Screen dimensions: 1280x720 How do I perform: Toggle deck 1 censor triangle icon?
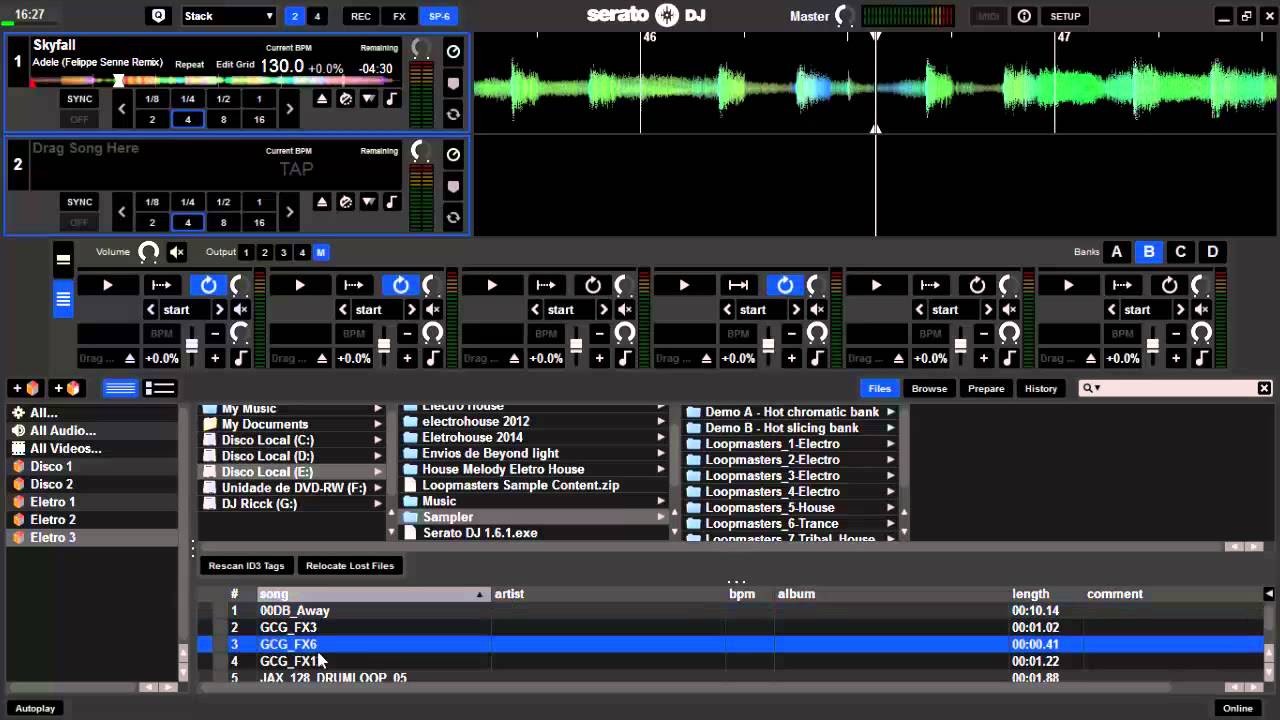click(x=369, y=99)
